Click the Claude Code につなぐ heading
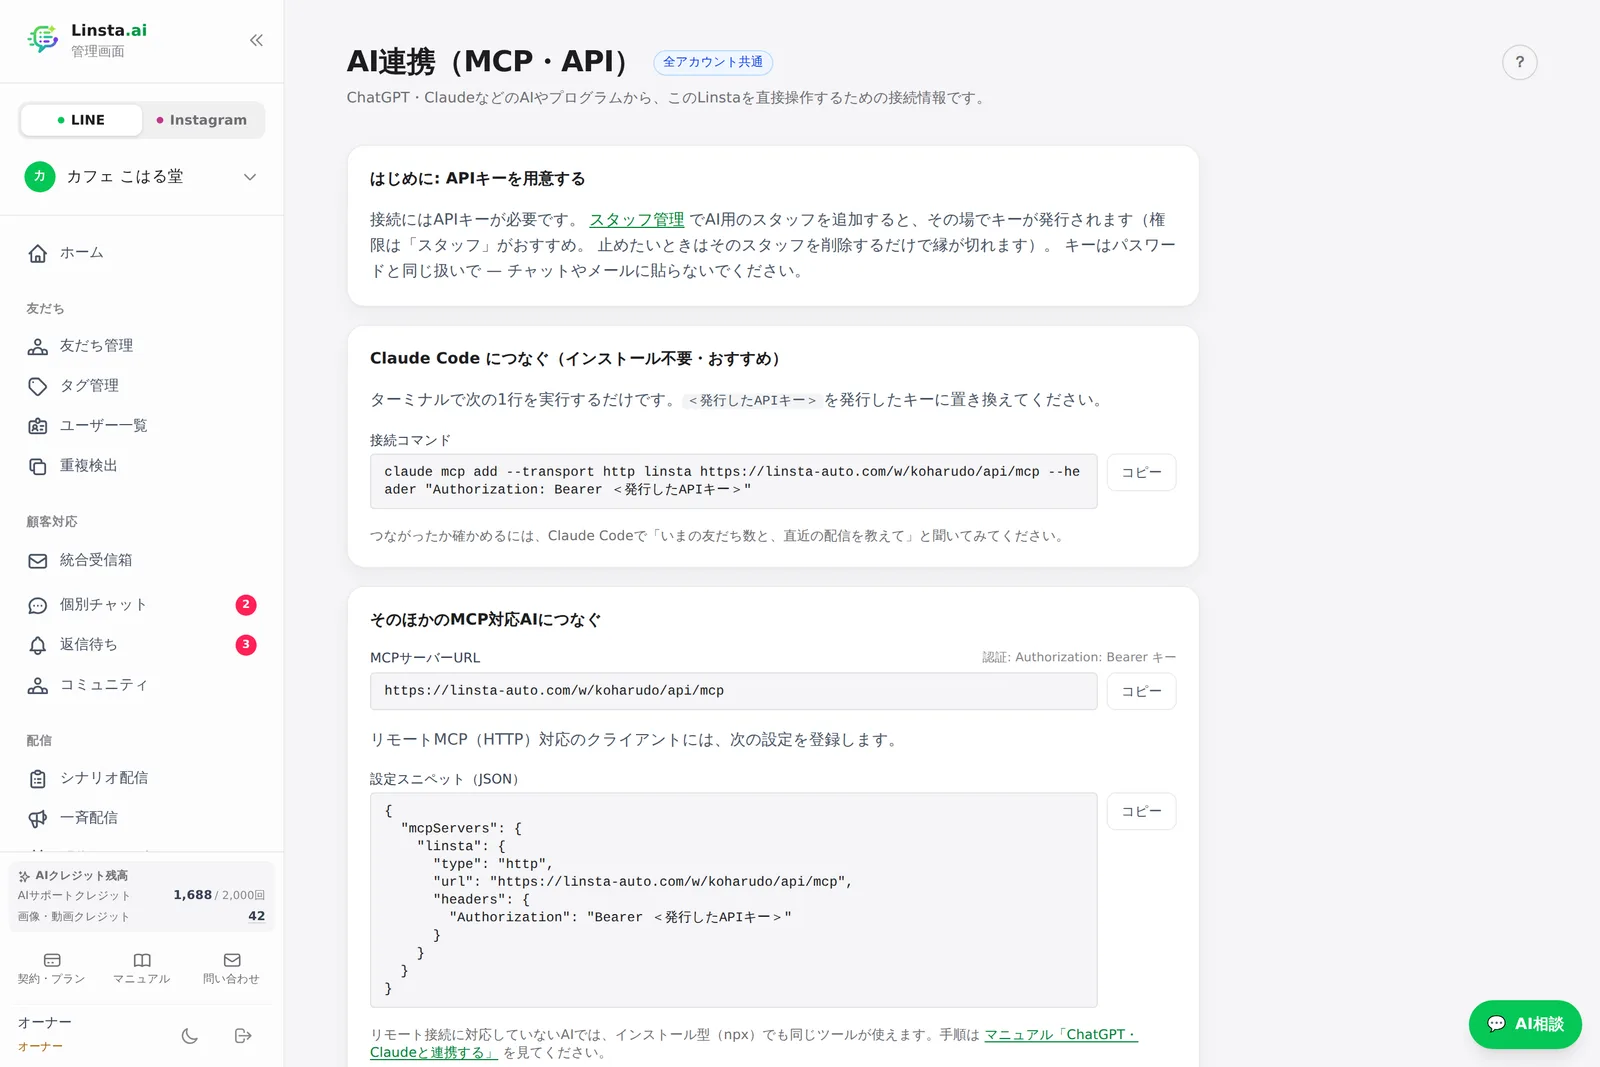This screenshot has height=1067, width=1600. [x=579, y=358]
